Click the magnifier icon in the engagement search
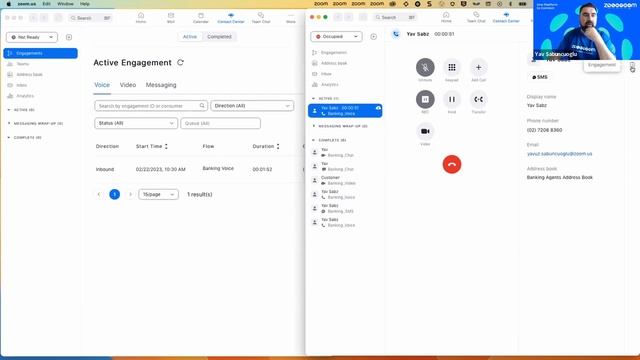The width and height of the screenshot is (640, 360). coord(202,106)
